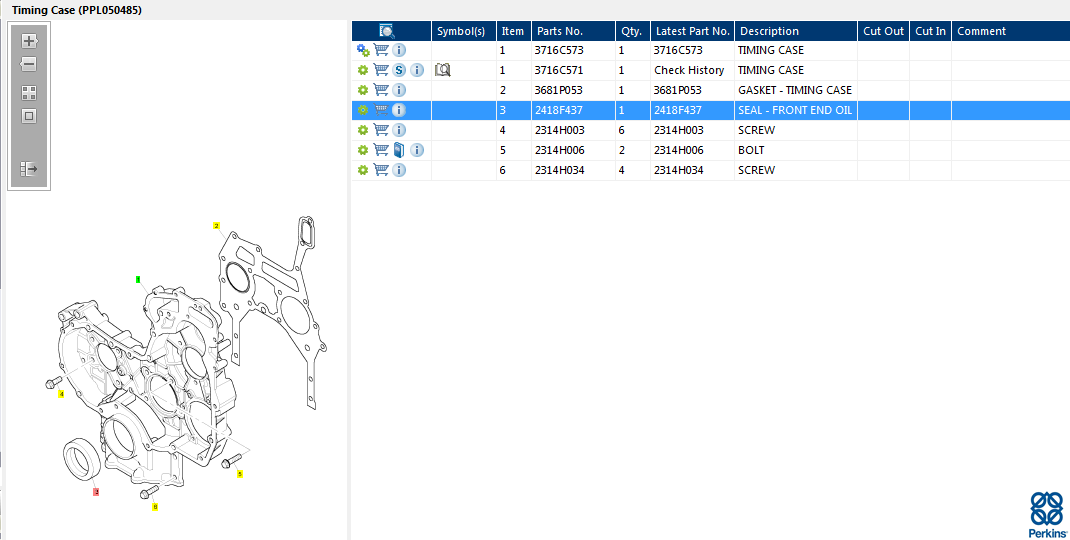Select callout 6 at the bottom screw
The image size is (1070, 540).
coord(156,507)
